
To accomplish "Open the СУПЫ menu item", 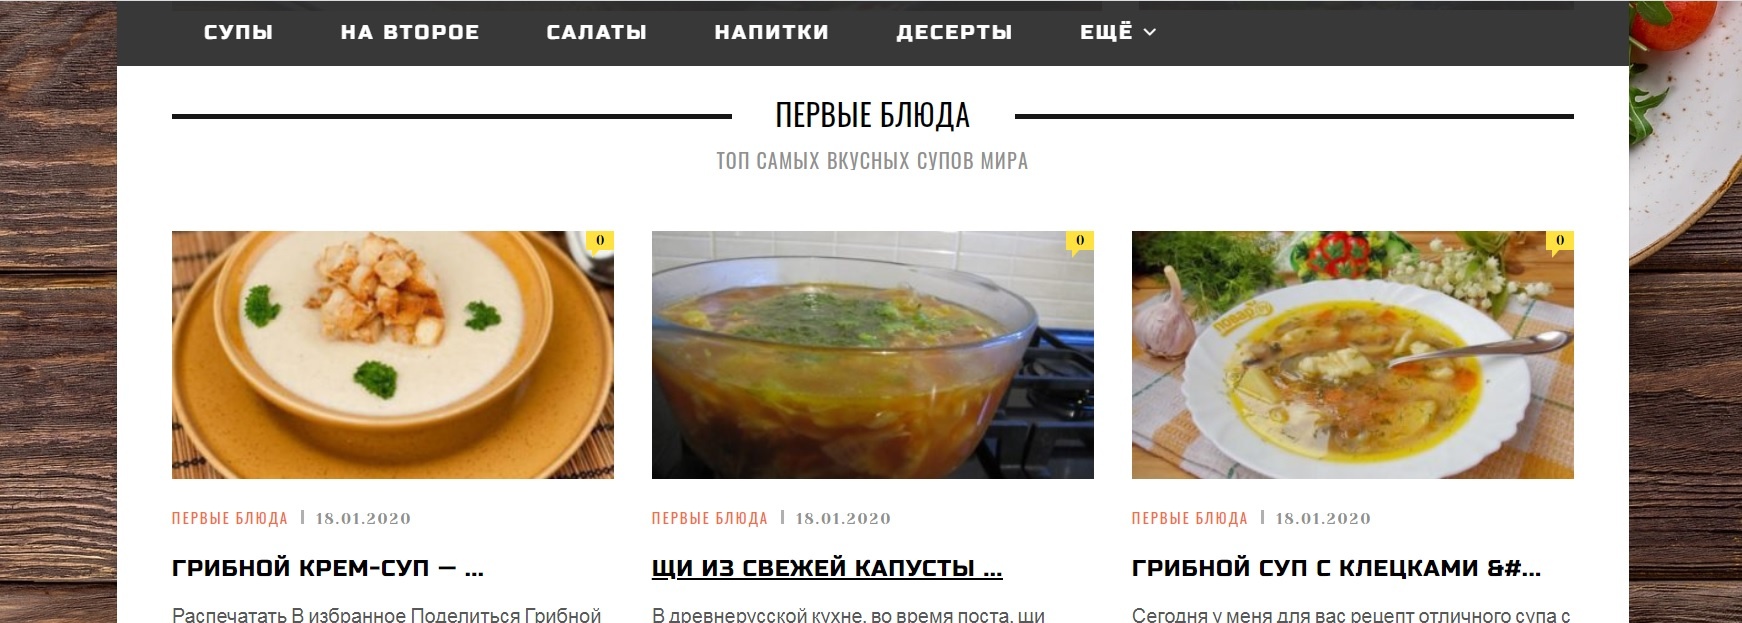I will point(238,32).
